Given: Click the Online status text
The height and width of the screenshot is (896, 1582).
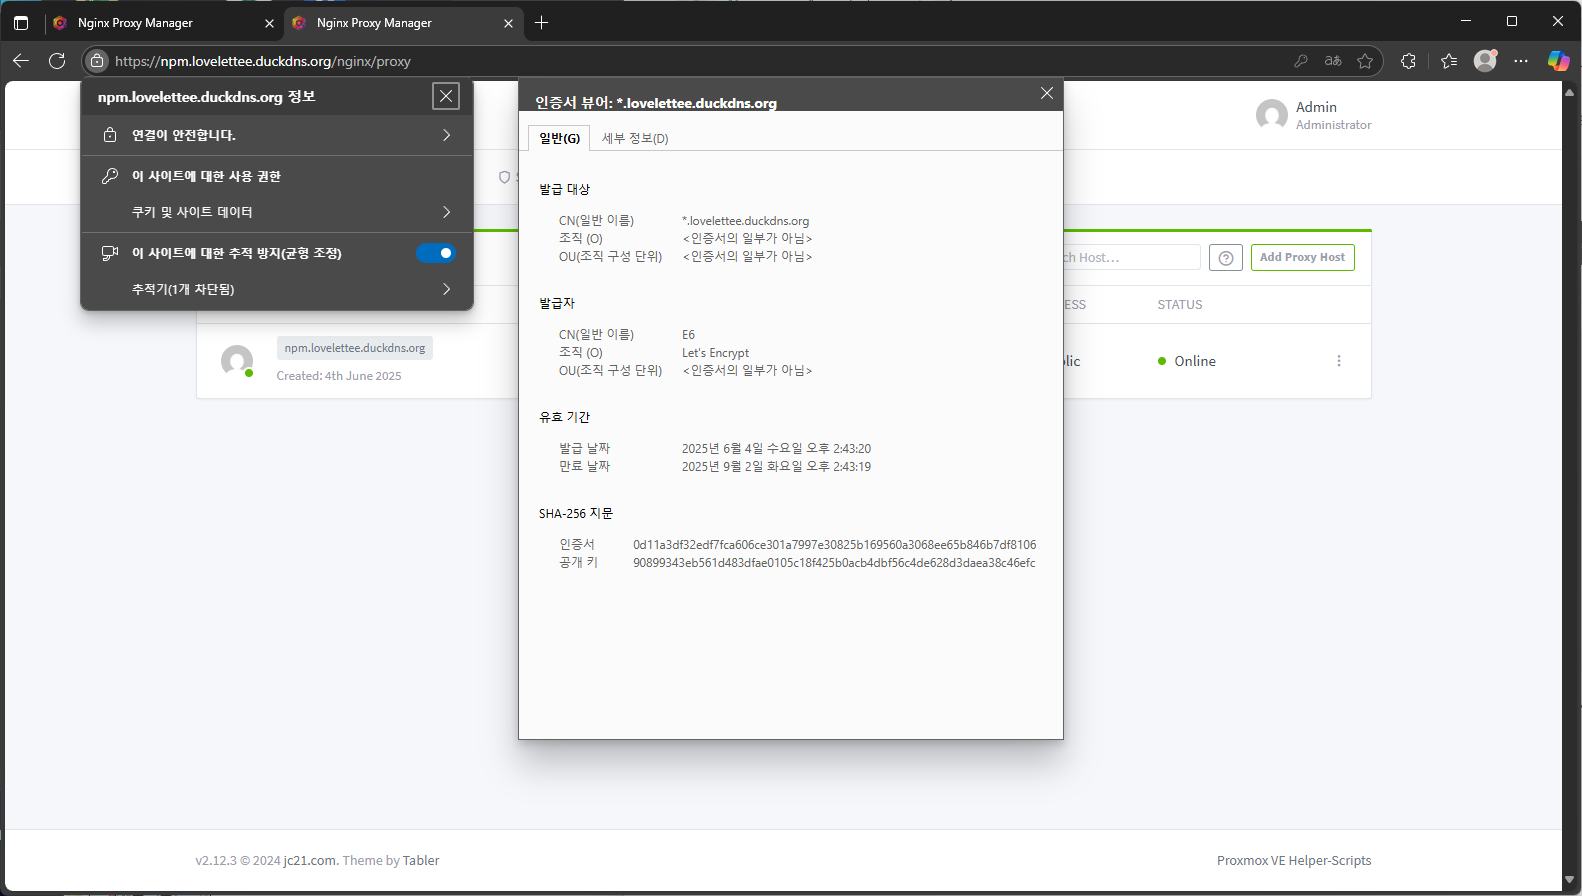Looking at the screenshot, I should 1195,361.
